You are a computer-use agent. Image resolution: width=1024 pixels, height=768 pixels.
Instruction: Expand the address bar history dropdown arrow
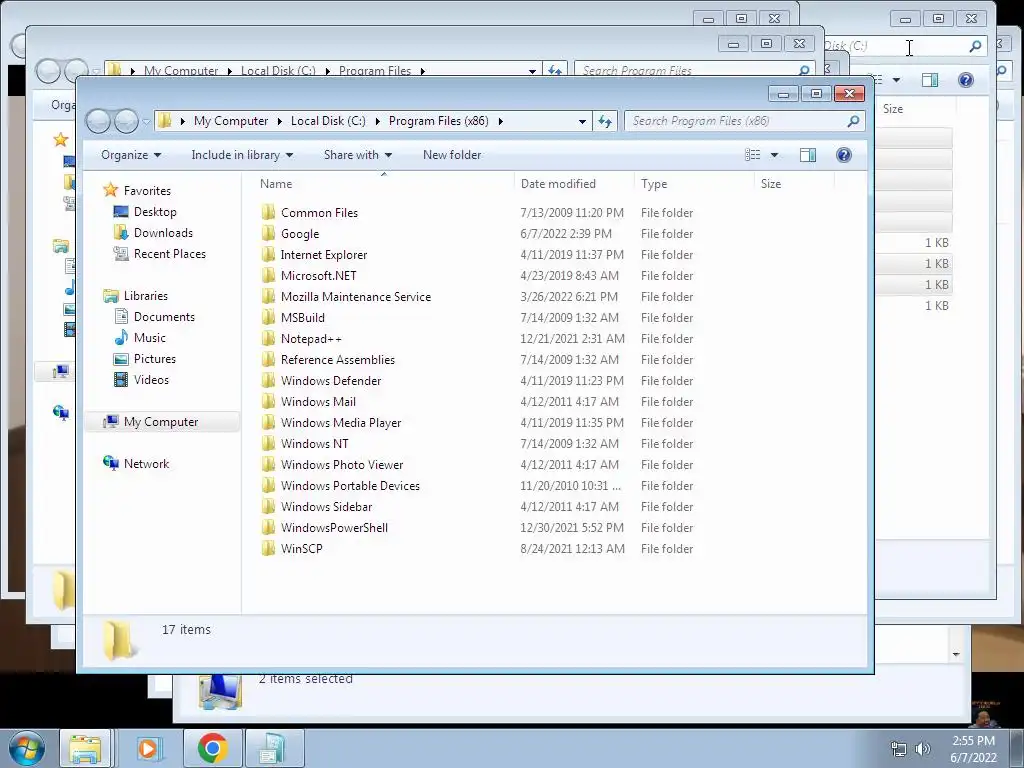[582, 121]
